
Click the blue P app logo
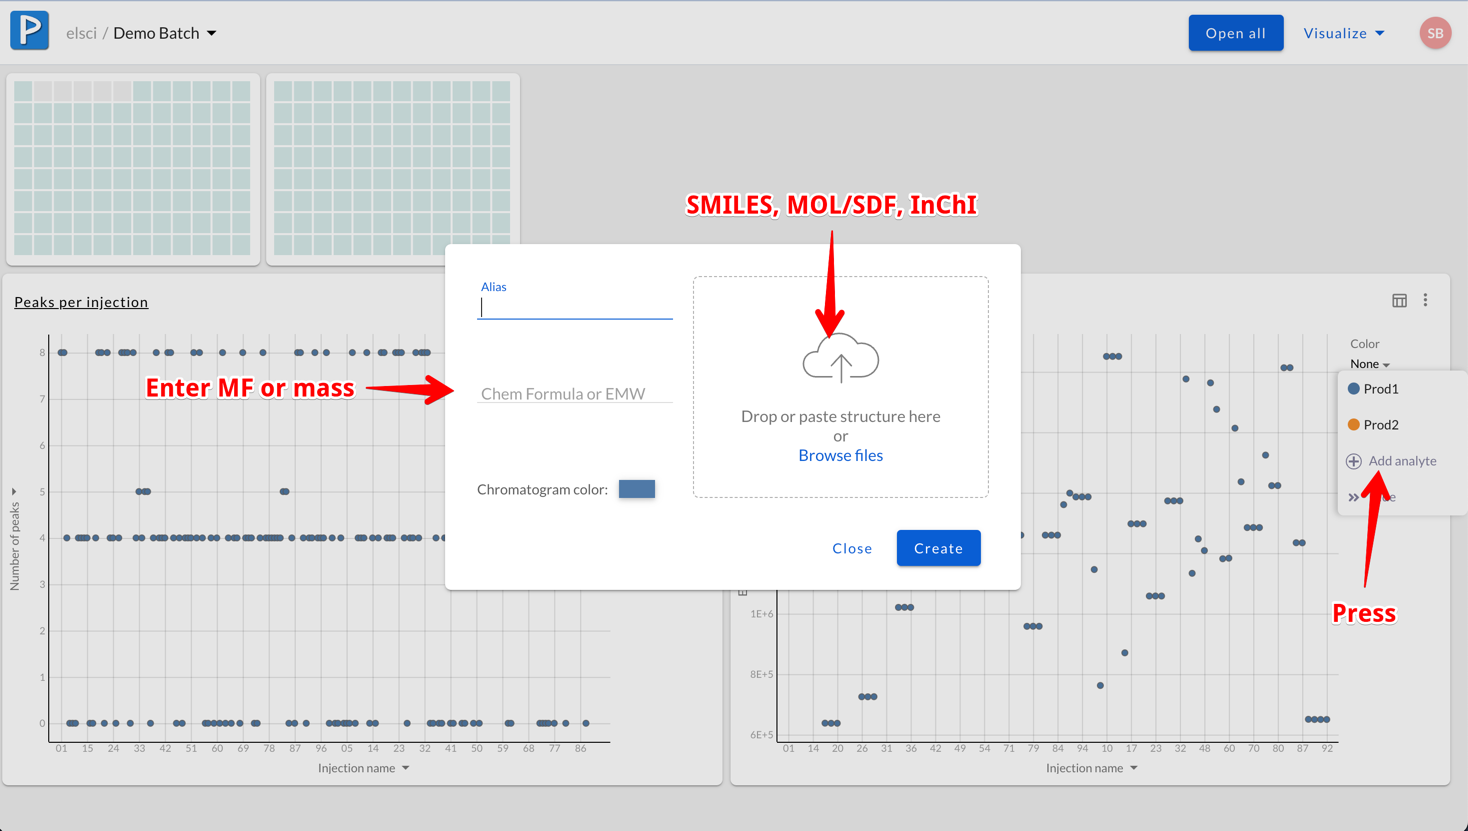tap(30, 31)
